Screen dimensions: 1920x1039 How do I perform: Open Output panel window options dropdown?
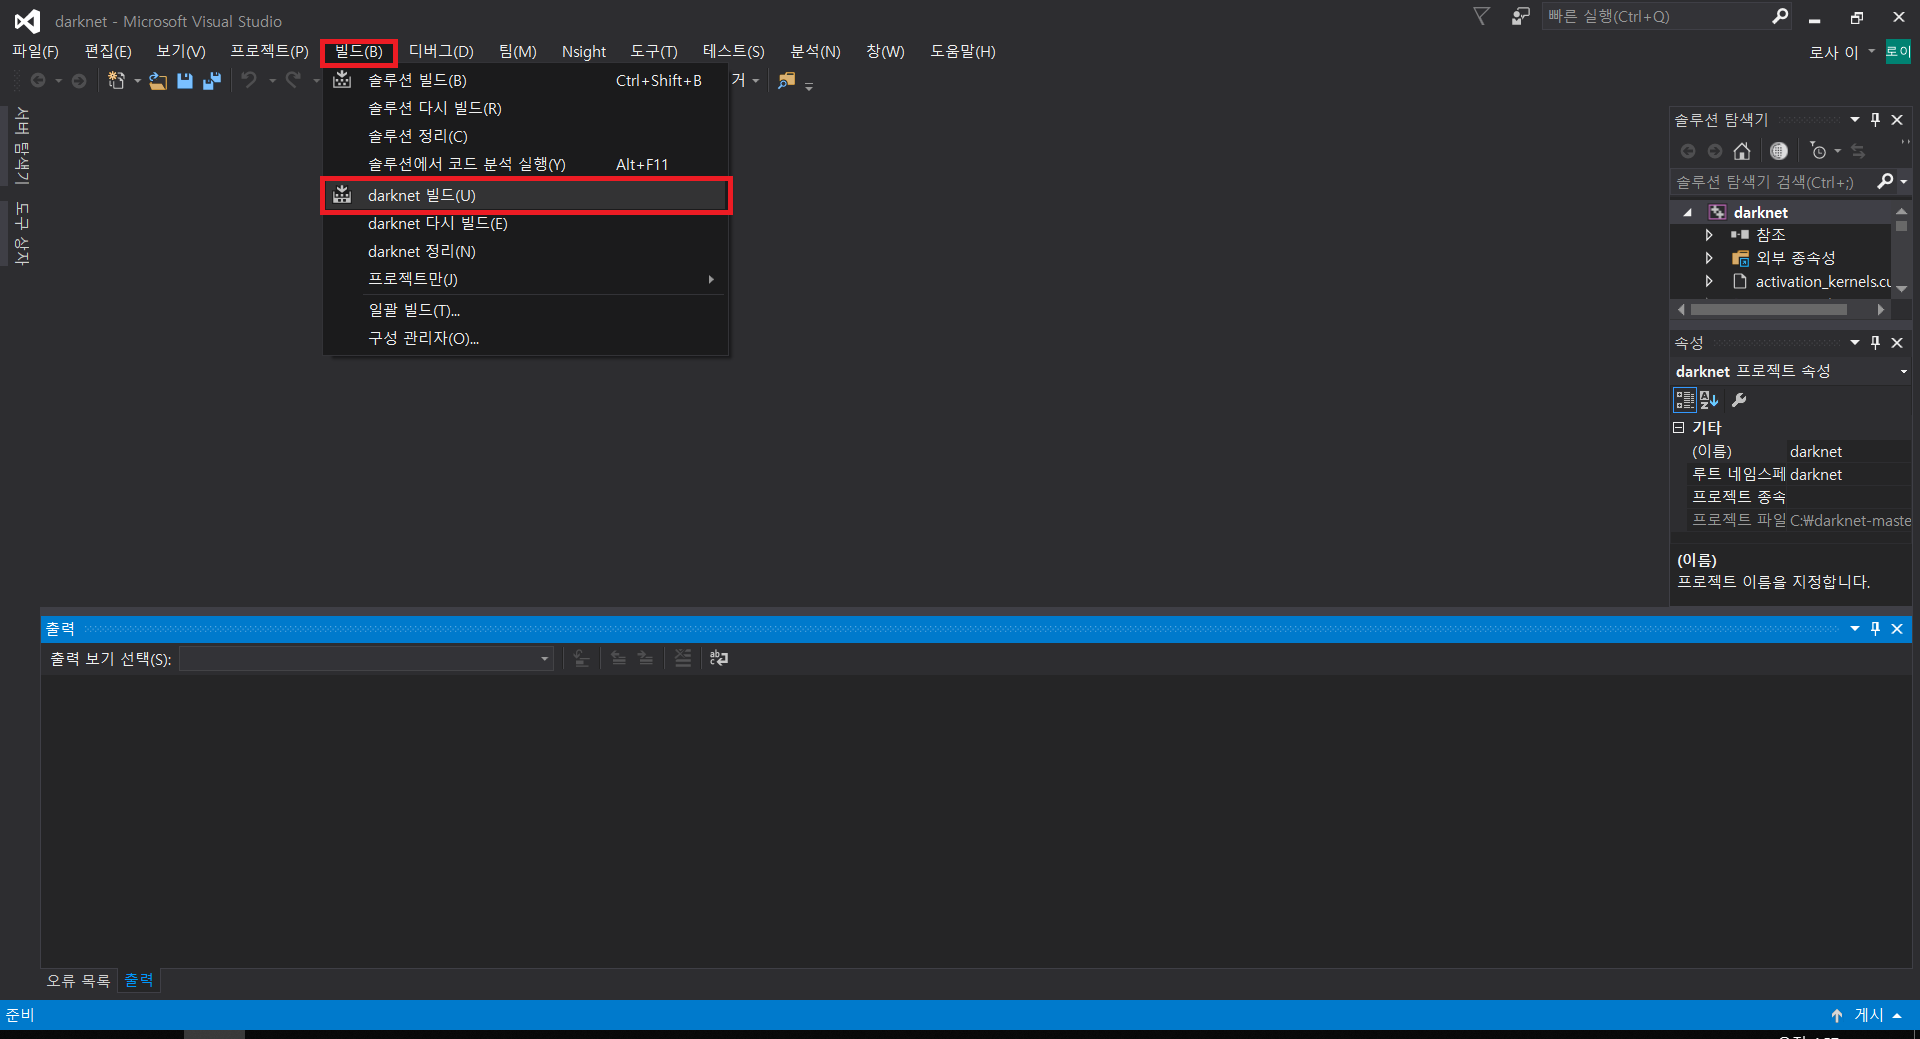tap(1855, 629)
